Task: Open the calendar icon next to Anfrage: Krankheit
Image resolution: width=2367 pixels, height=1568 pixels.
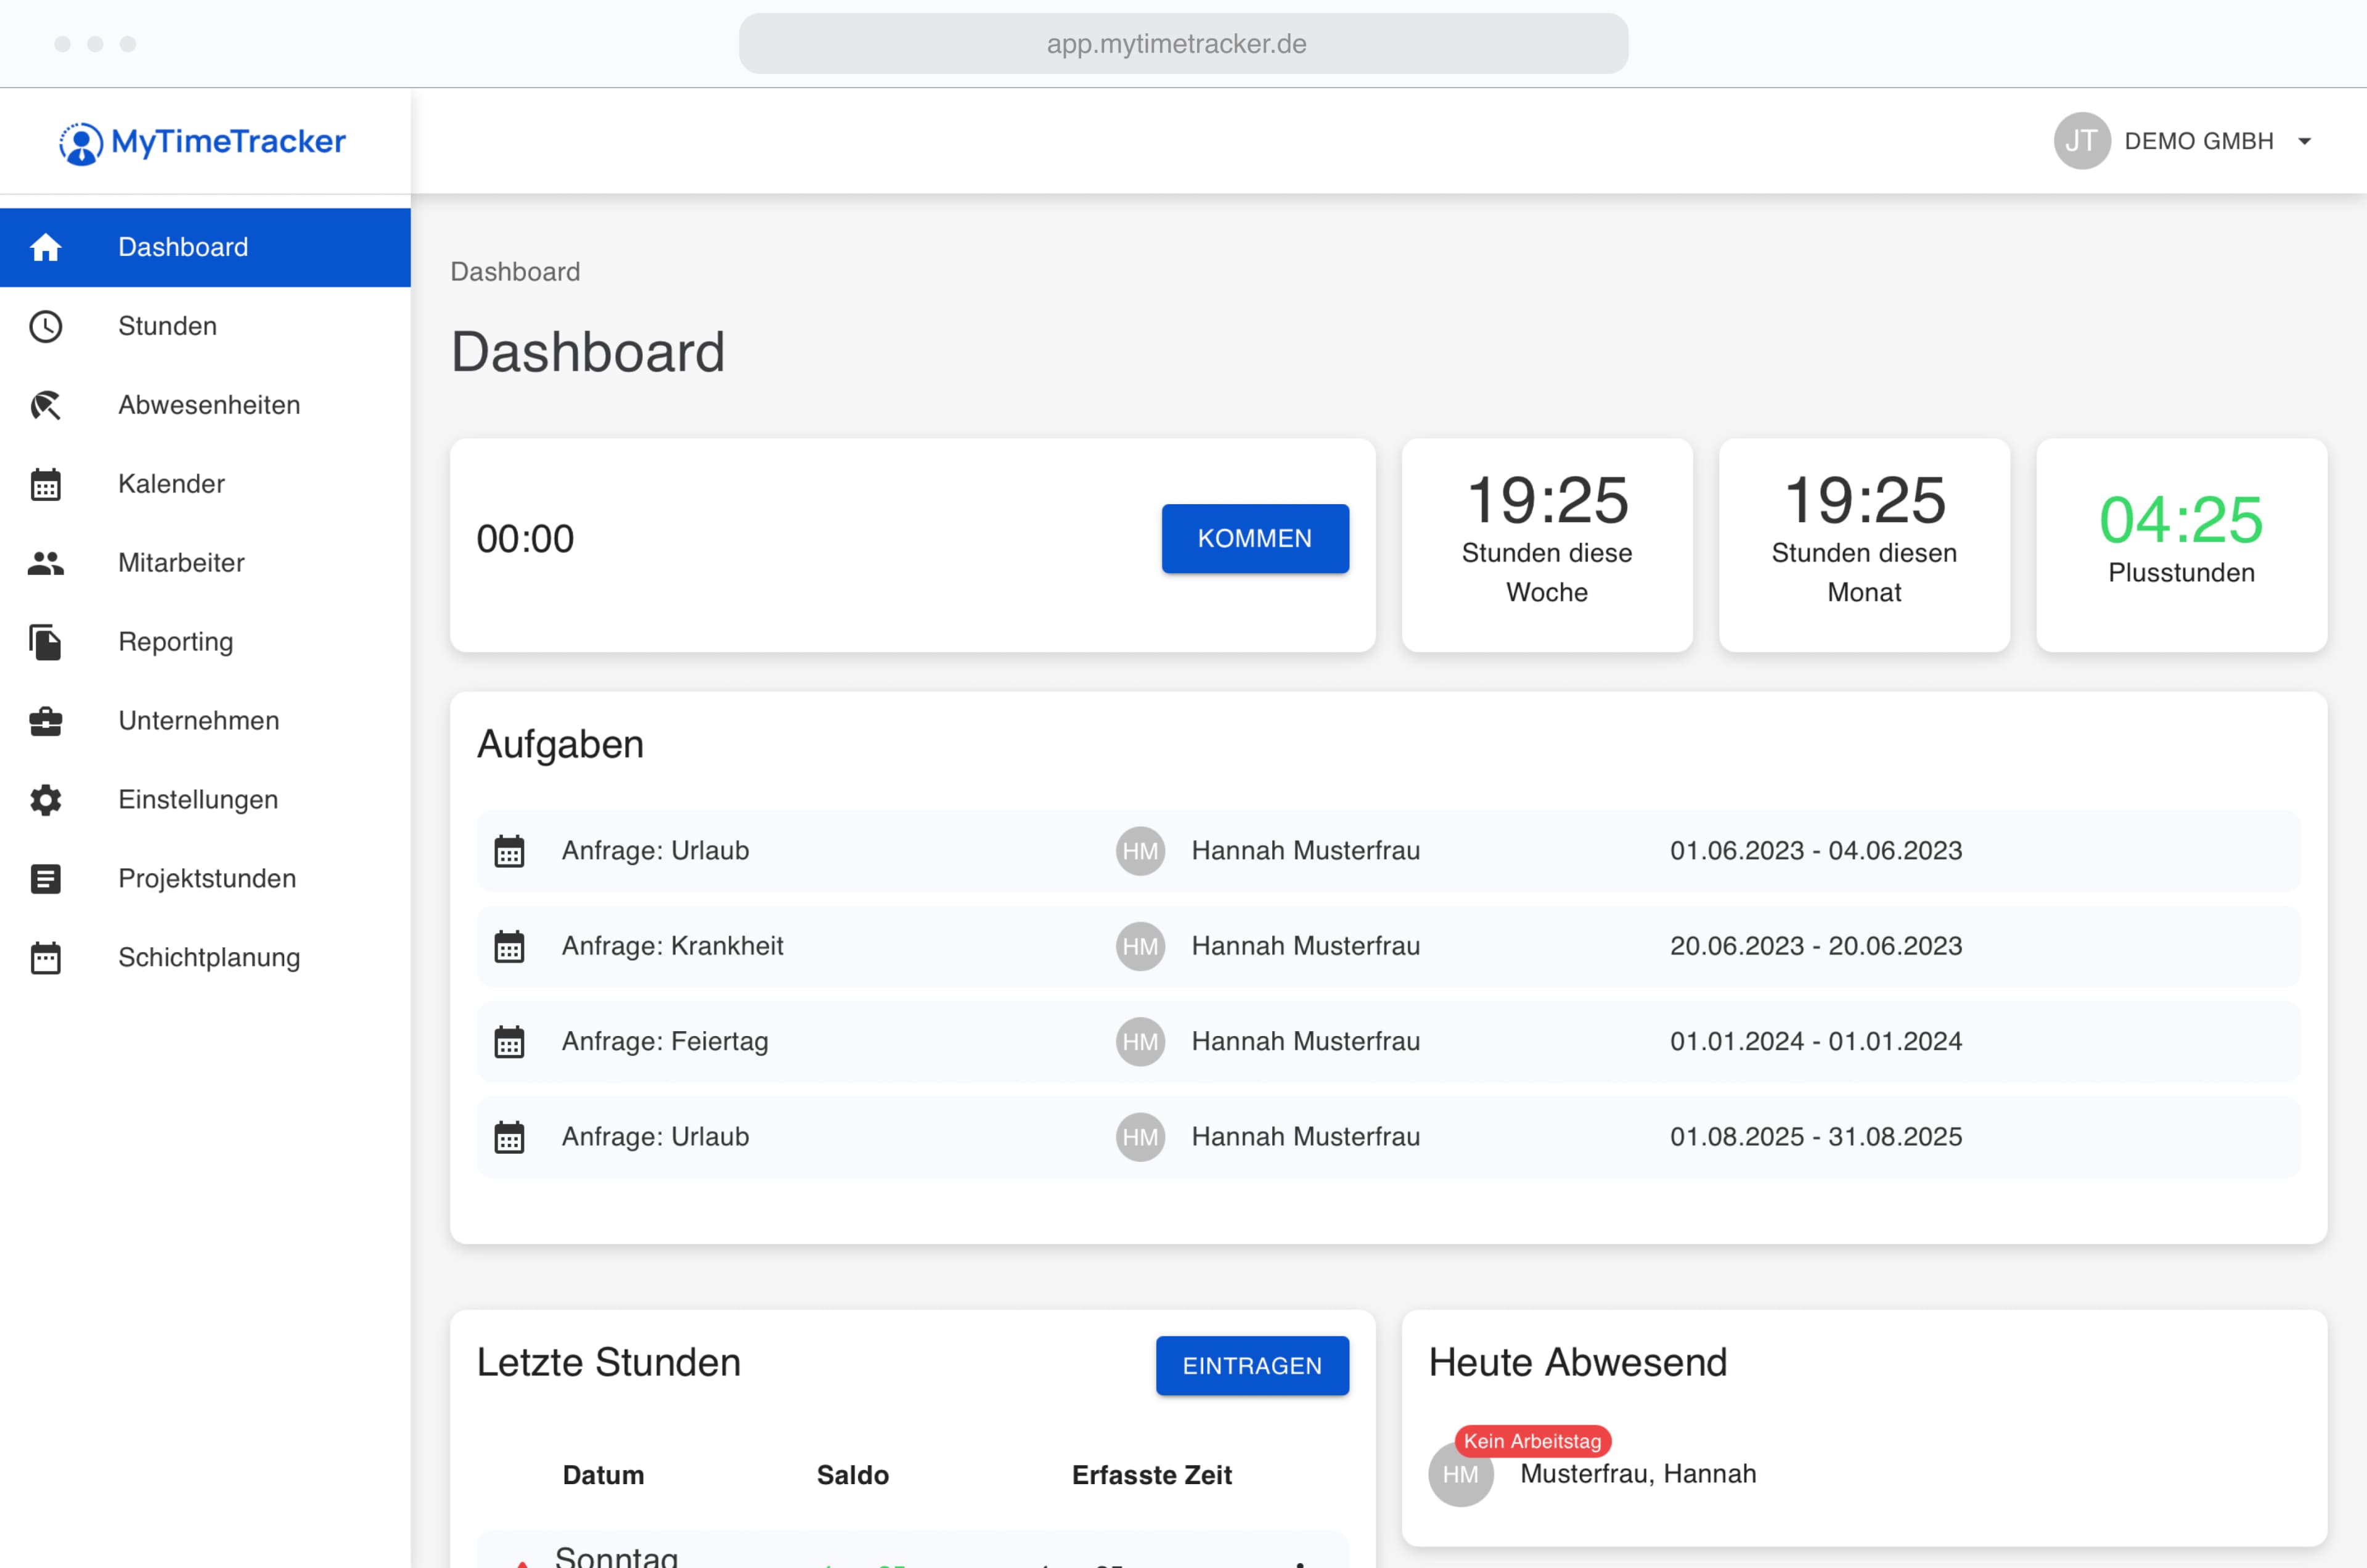Action: [x=511, y=946]
